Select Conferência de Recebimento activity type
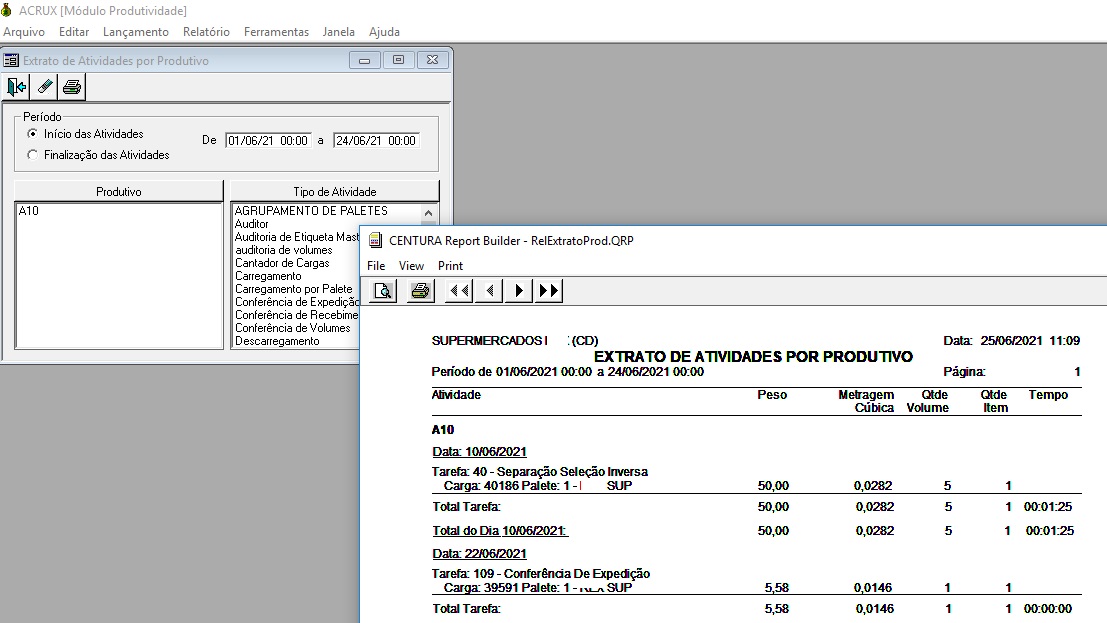The image size is (1107, 623). click(297, 315)
